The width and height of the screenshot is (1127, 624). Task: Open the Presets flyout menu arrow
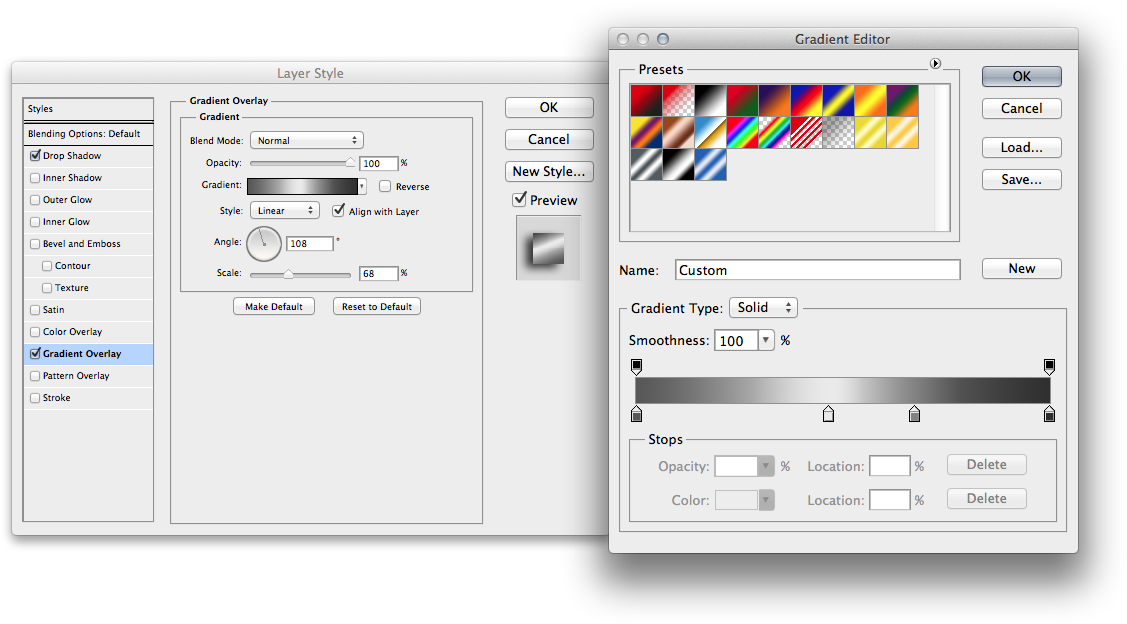pos(935,63)
